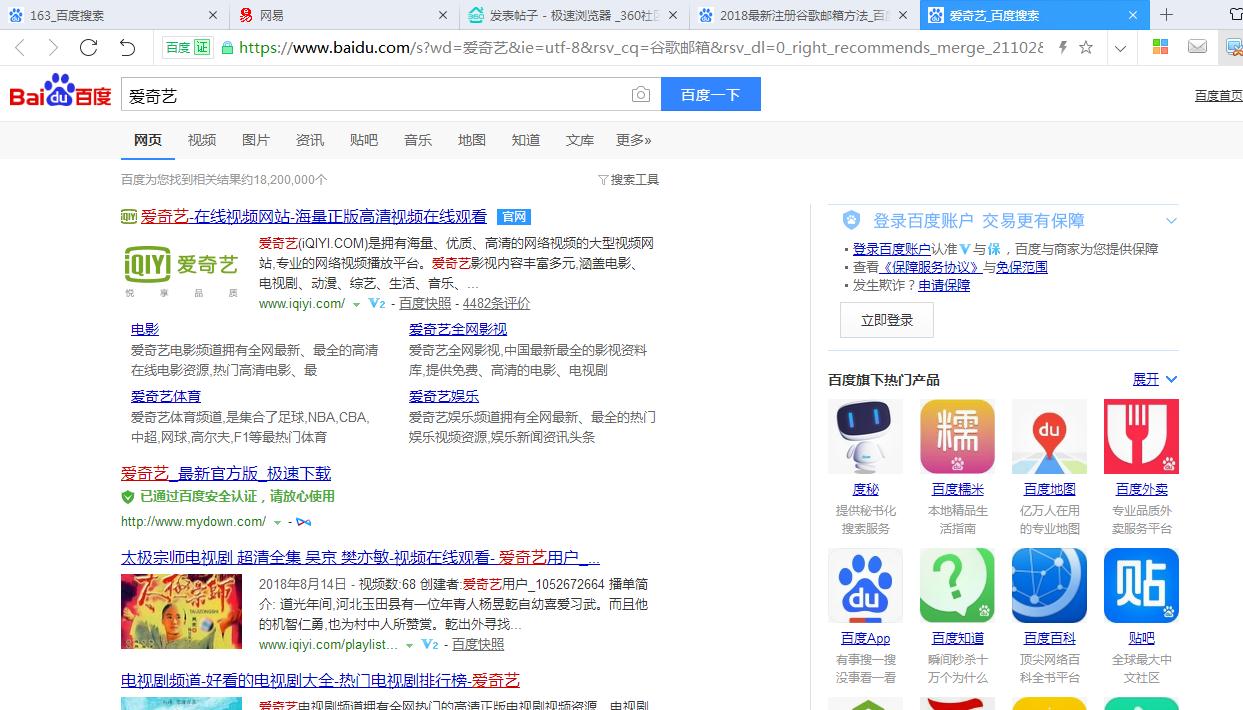Collapse the 登录百度账户 panel chevron
Image resolution: width=1243 pixels, height=710 pixels.
[1171, 221]
